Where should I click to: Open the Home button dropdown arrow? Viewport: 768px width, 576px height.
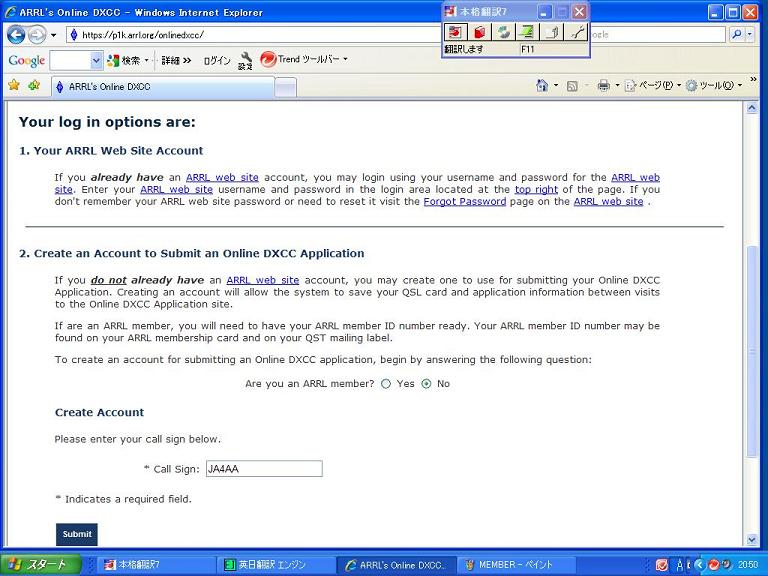tap(556, 86)
